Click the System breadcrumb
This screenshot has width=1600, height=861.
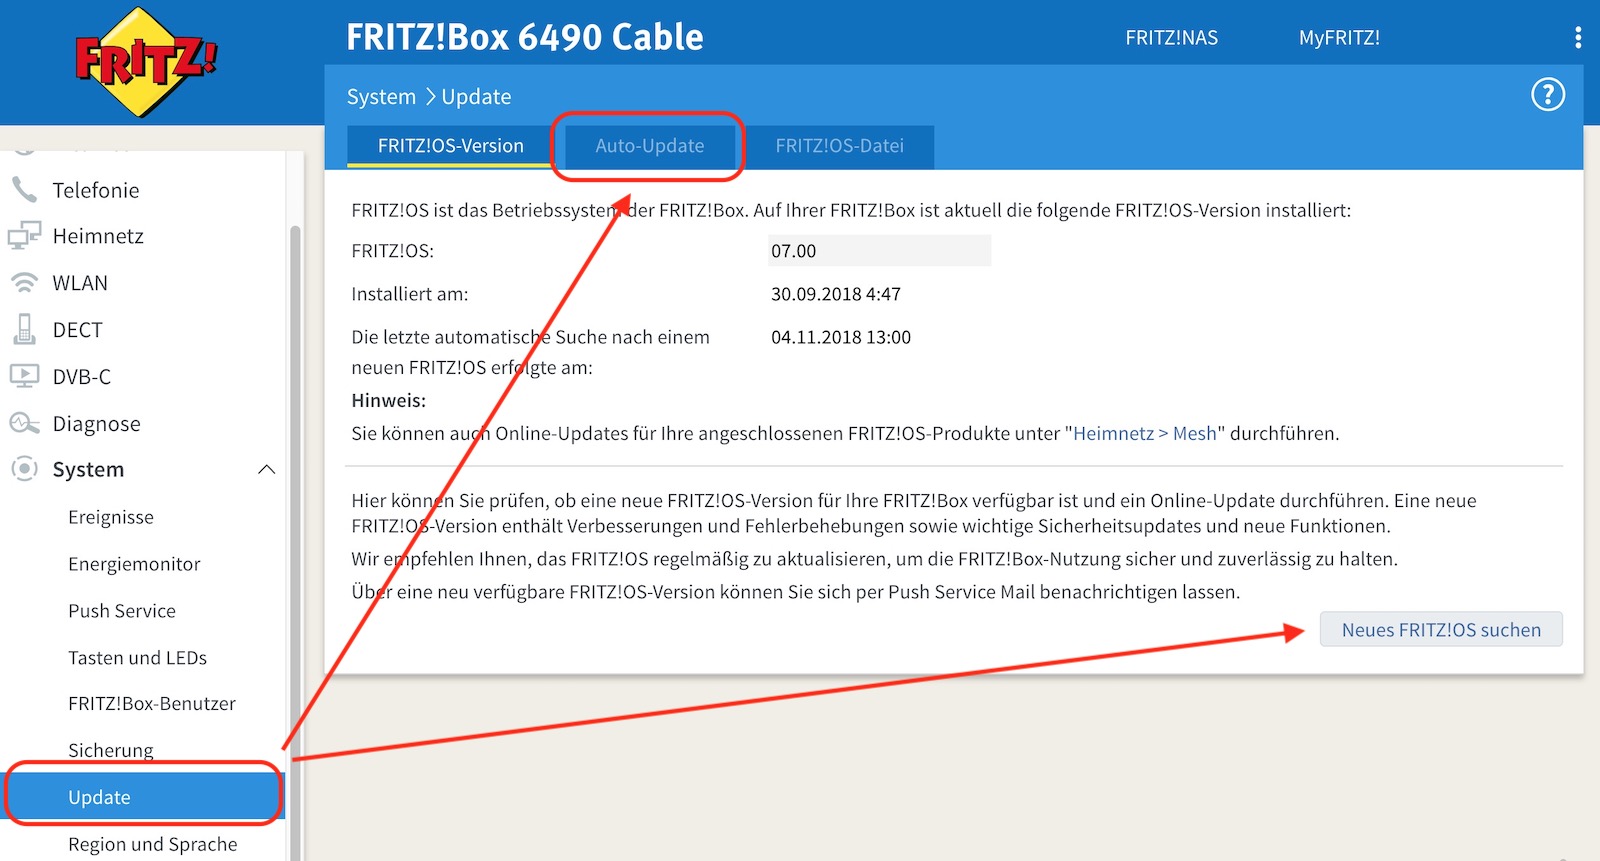(381, 97)
